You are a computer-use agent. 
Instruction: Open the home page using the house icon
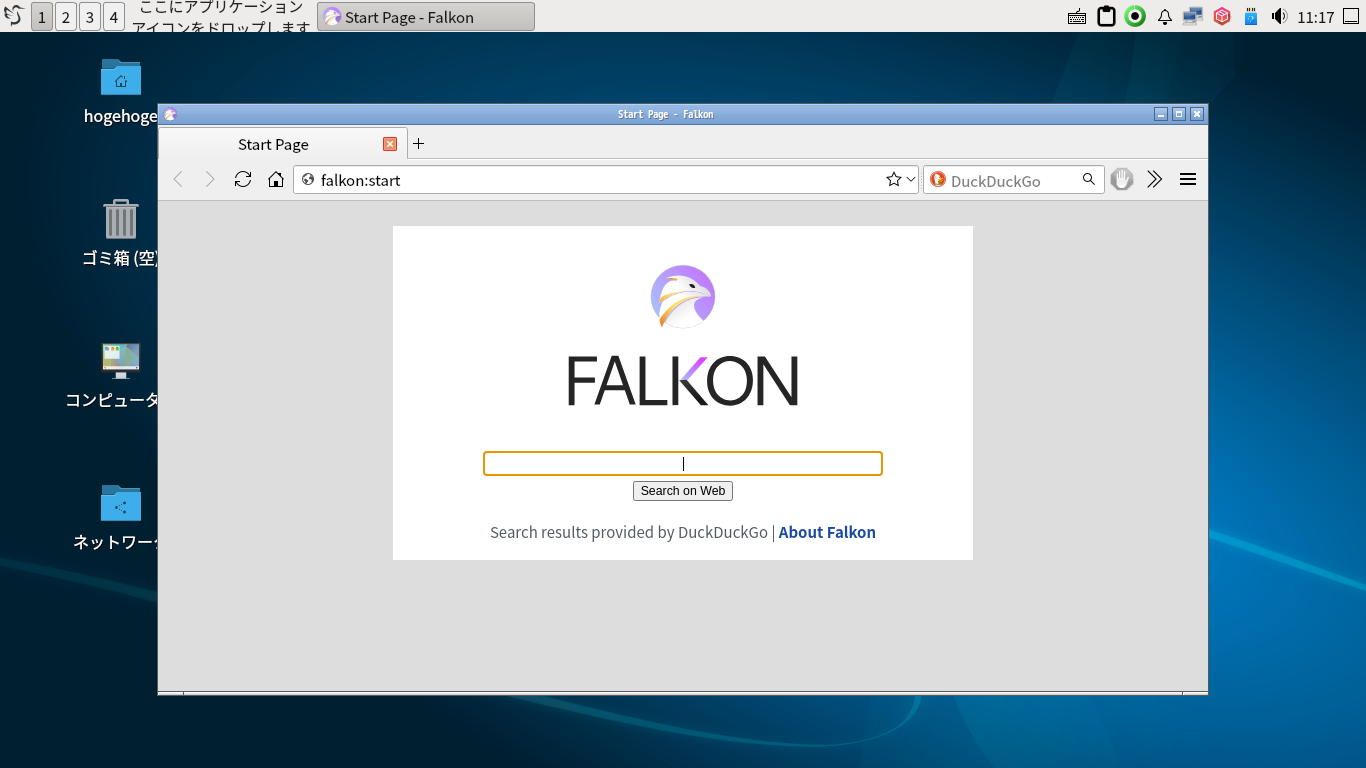[276, 179]
